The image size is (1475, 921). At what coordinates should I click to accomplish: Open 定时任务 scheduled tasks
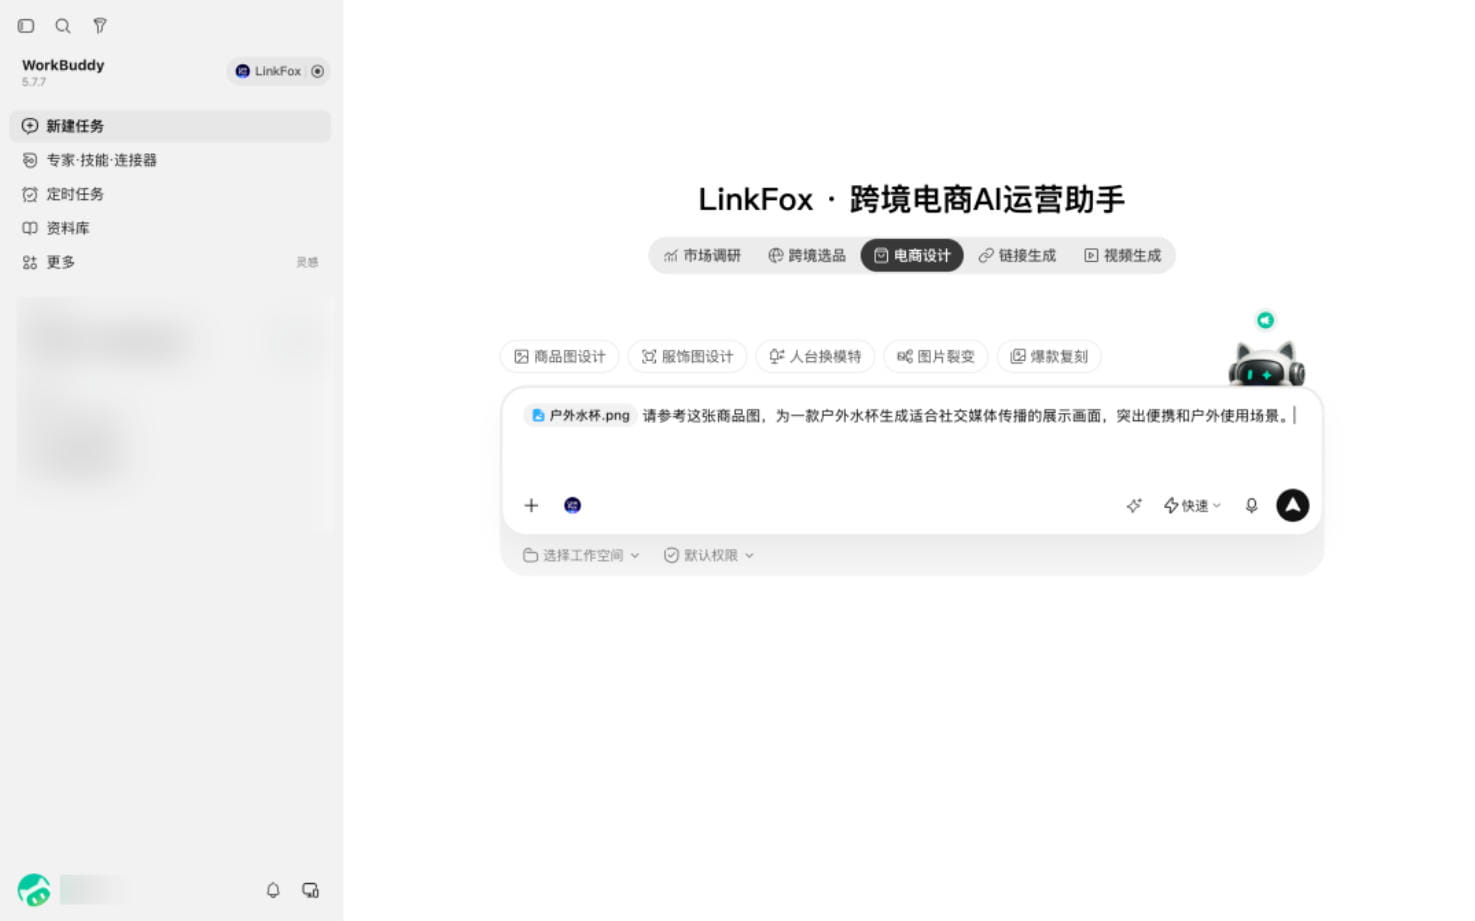point(170,194)
